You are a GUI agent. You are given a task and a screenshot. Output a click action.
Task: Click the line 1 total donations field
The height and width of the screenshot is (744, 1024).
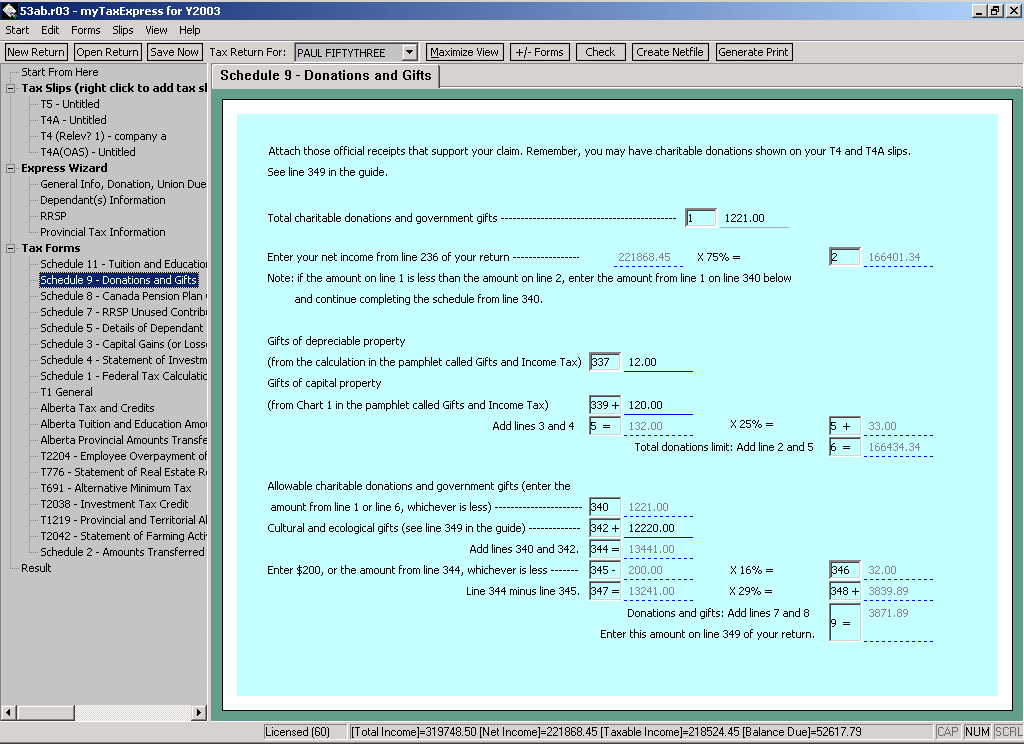[753, 218]
